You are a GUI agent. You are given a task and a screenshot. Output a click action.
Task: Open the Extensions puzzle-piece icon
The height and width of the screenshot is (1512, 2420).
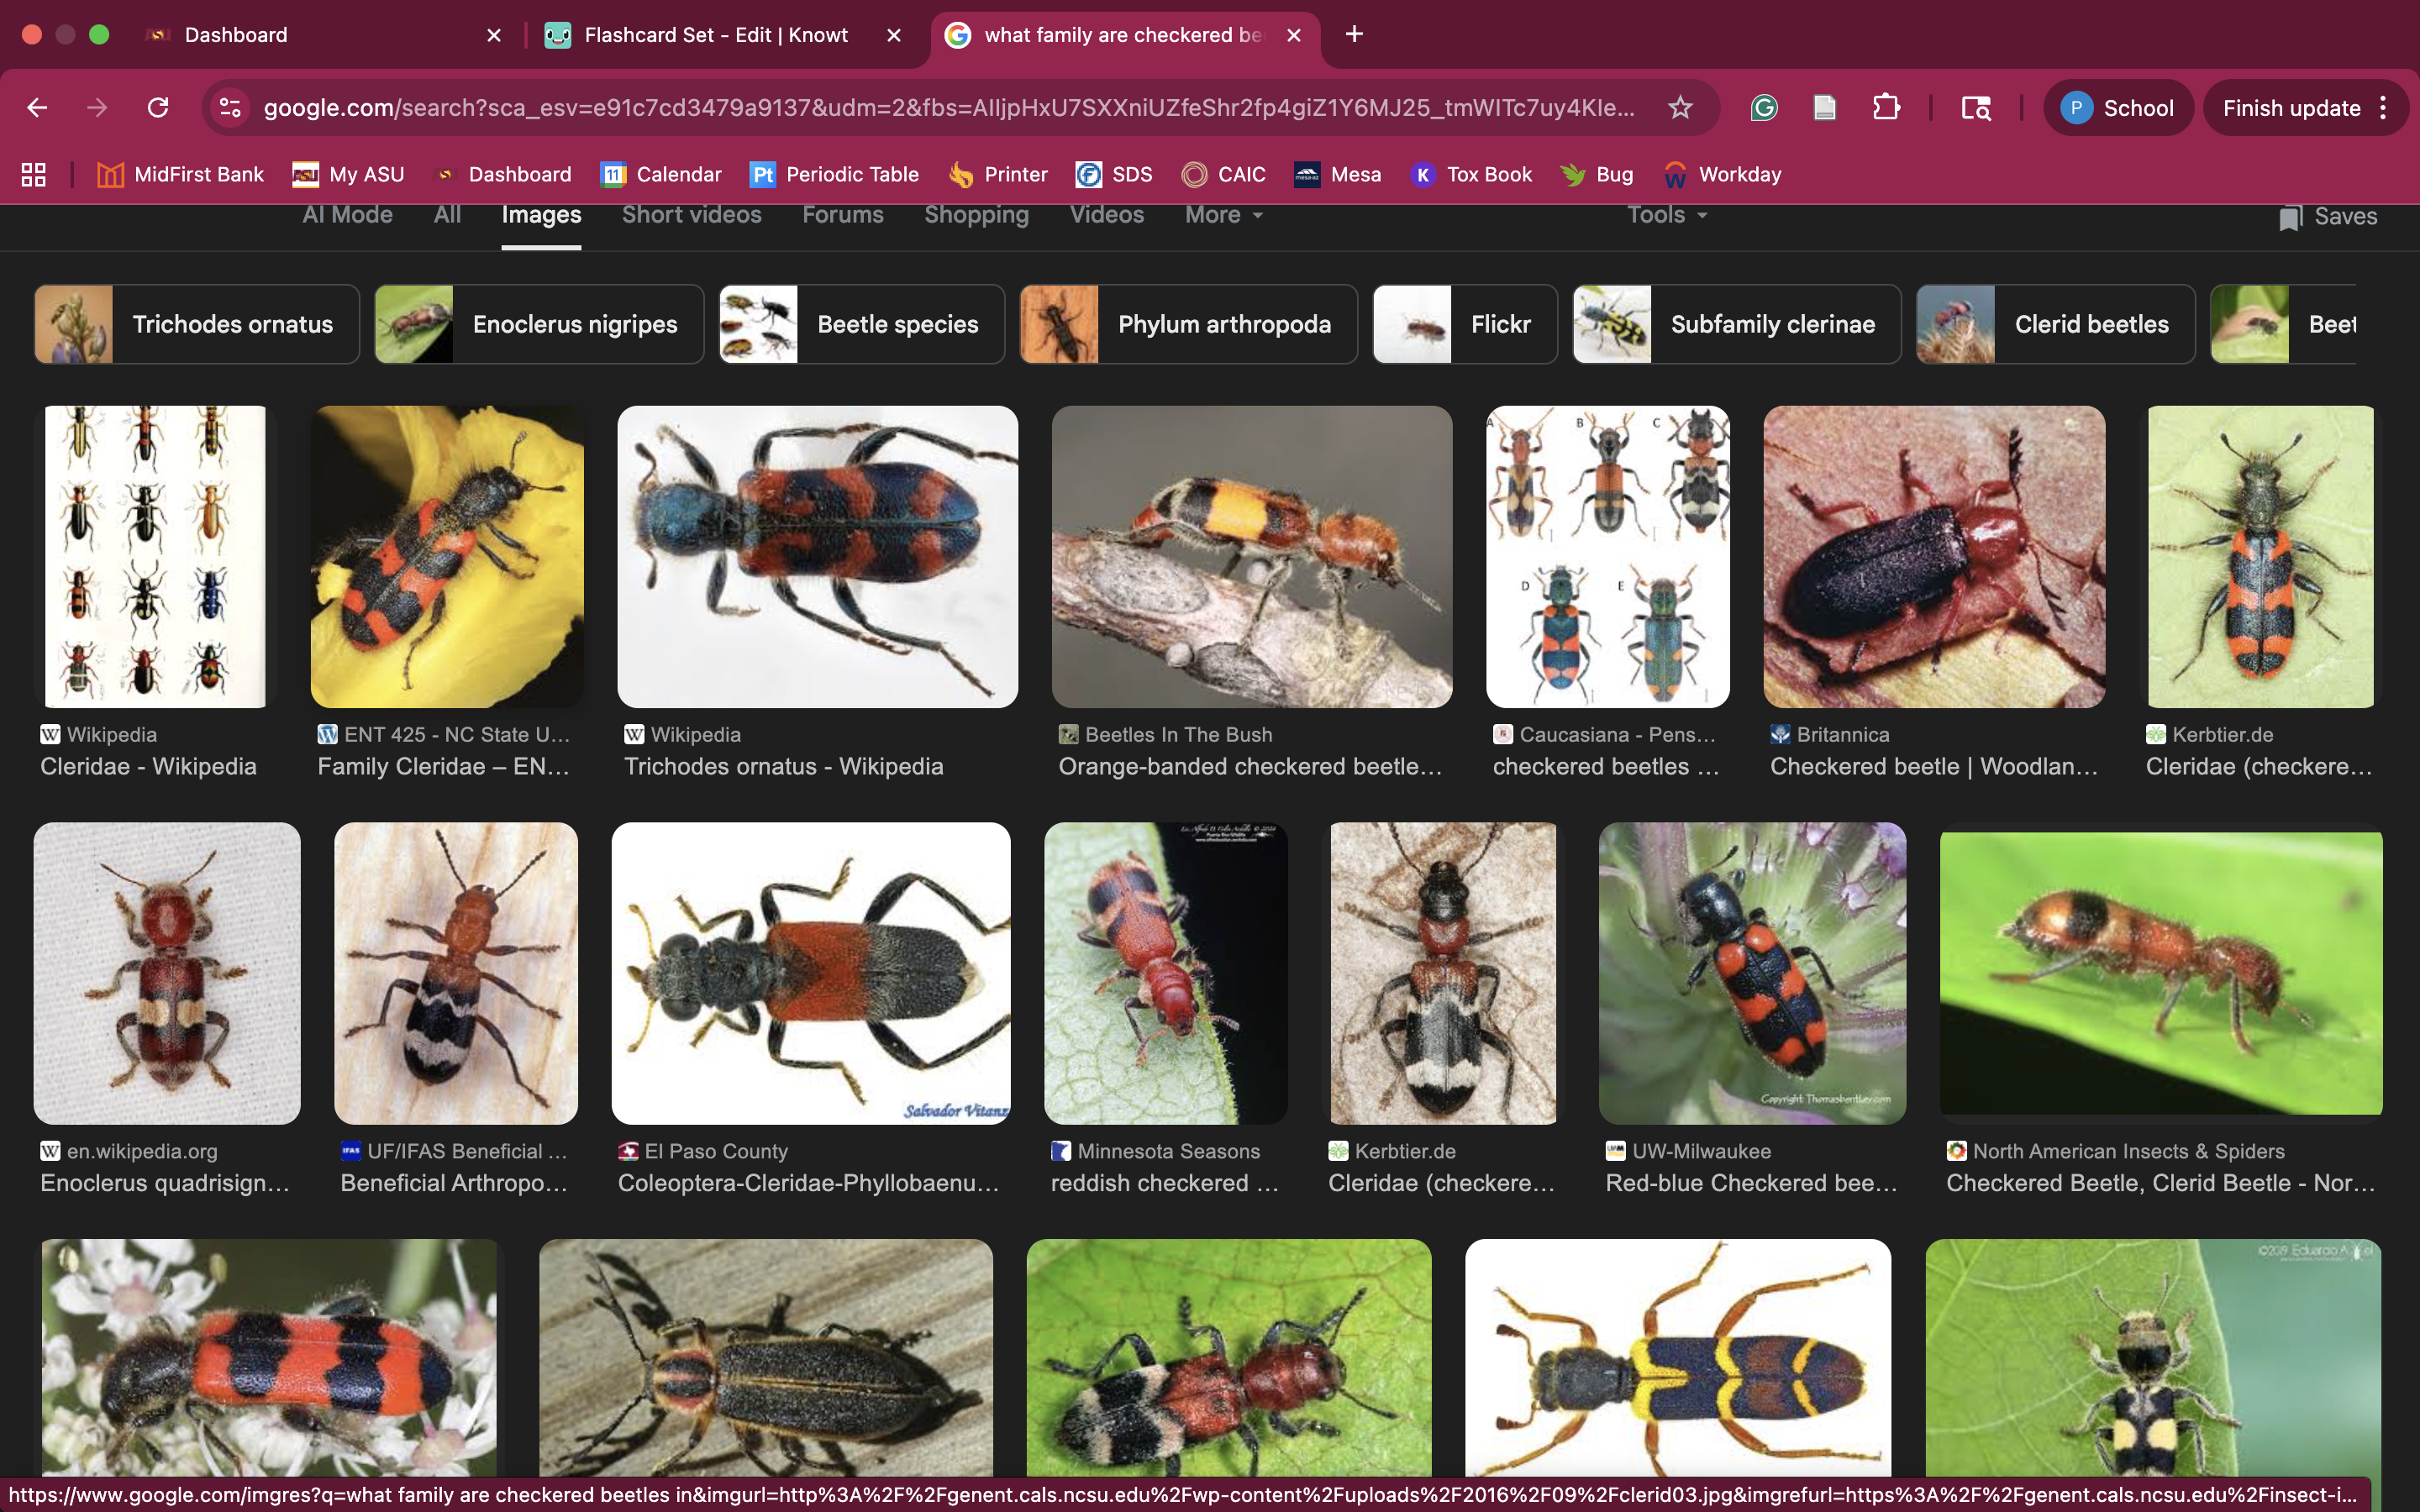tap(1886, 107)
